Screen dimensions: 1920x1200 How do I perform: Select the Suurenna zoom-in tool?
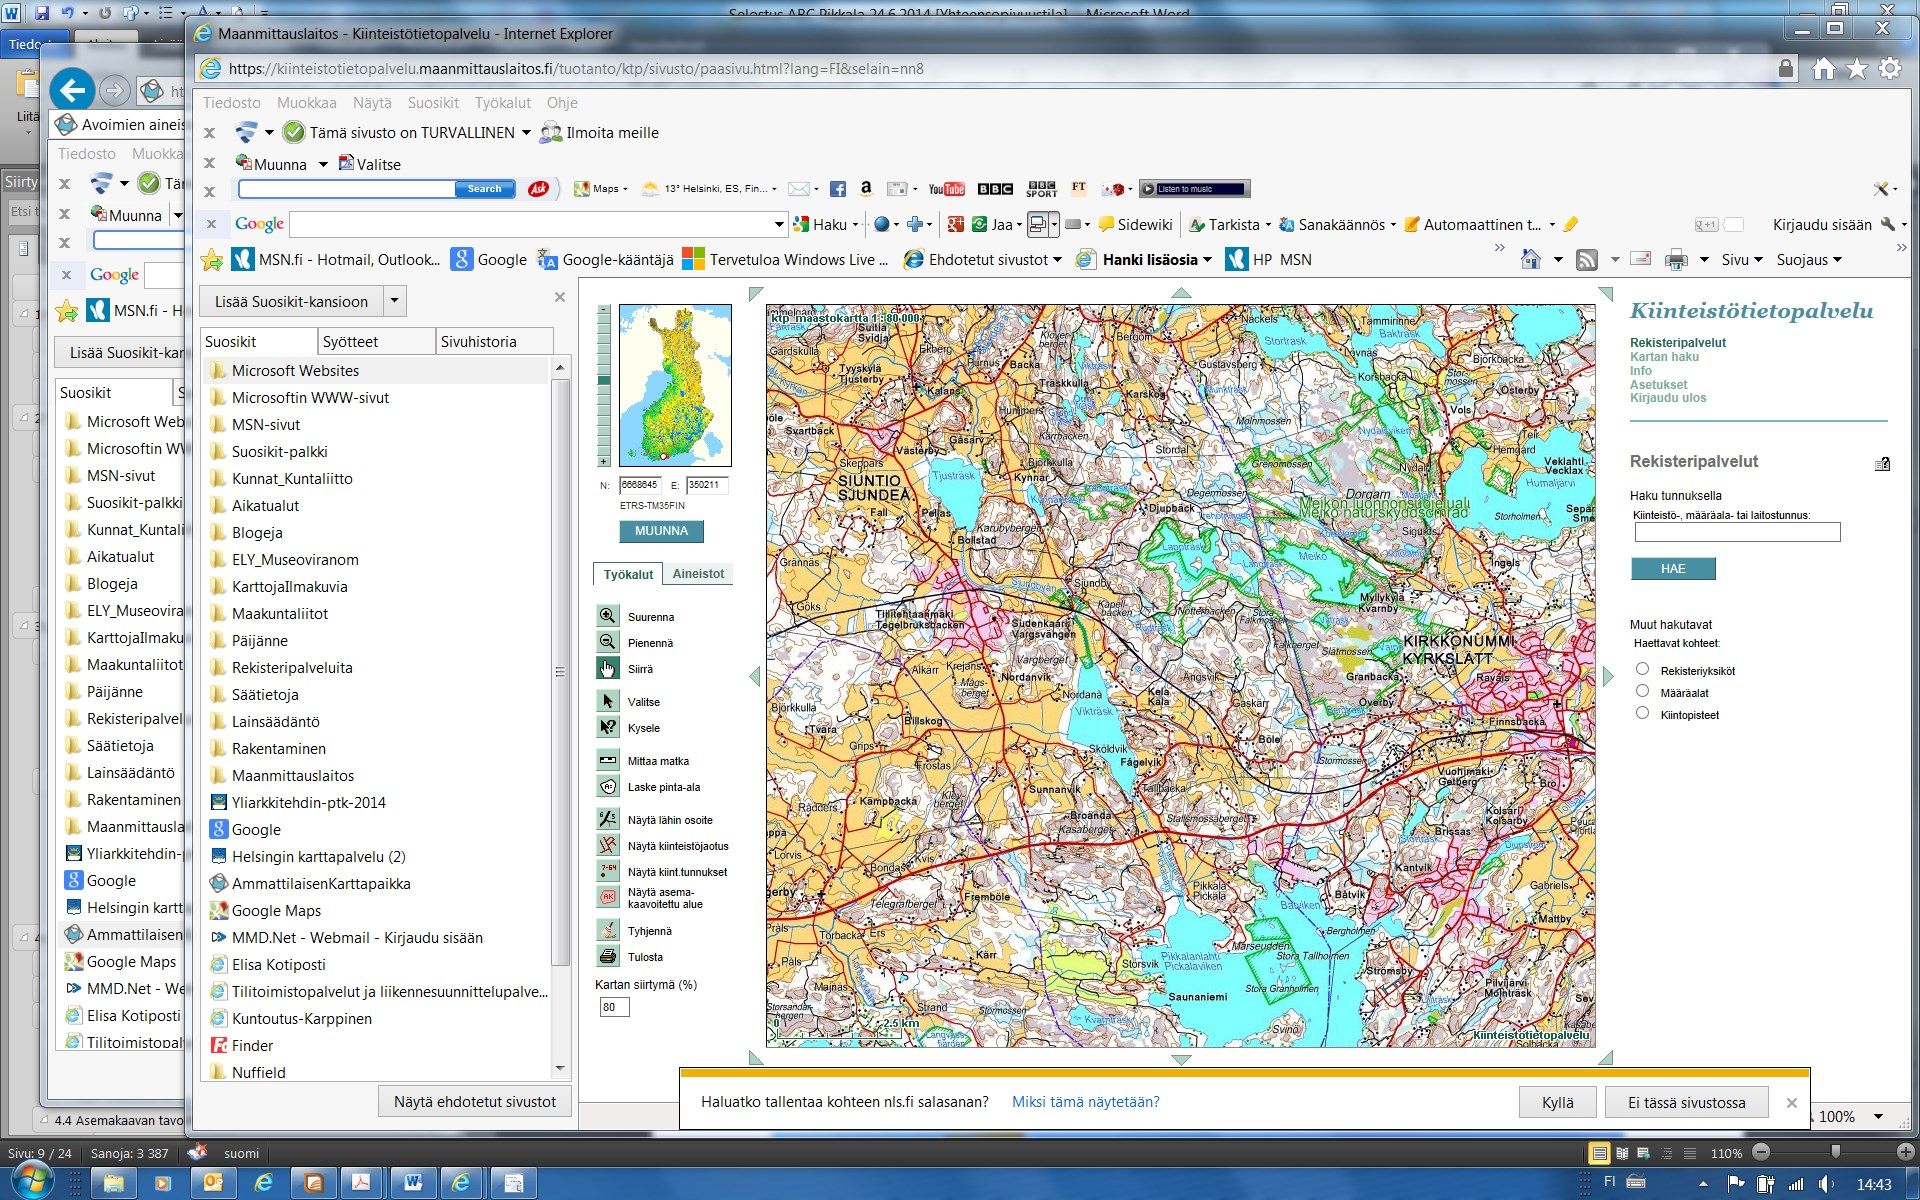click(608, 616)
